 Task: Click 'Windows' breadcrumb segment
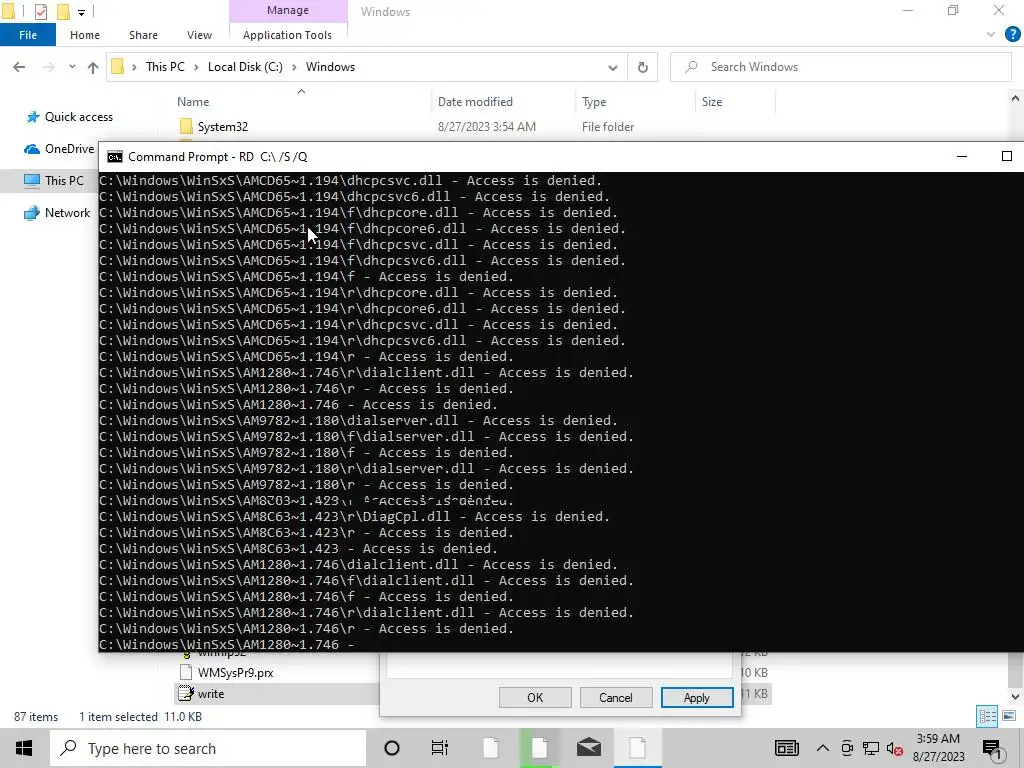(x=330, y=67)
